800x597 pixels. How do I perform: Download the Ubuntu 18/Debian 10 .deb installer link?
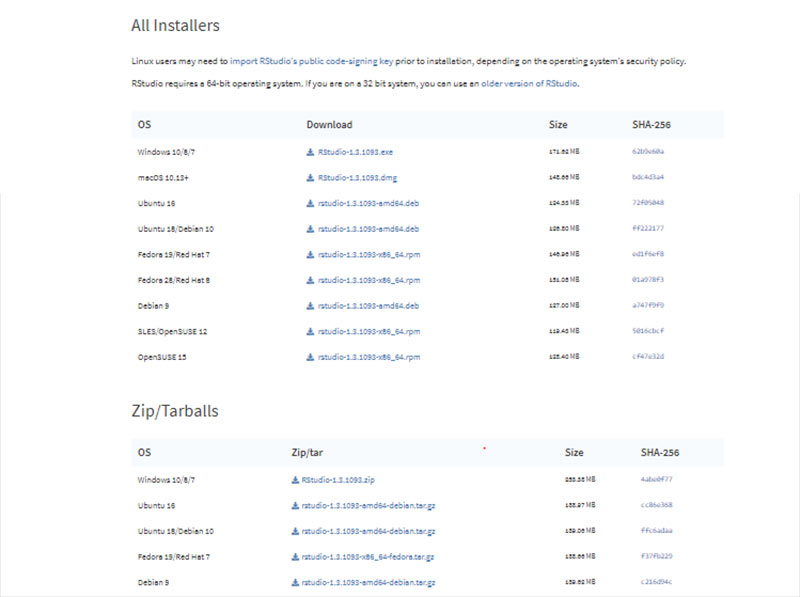pos(368,229)
